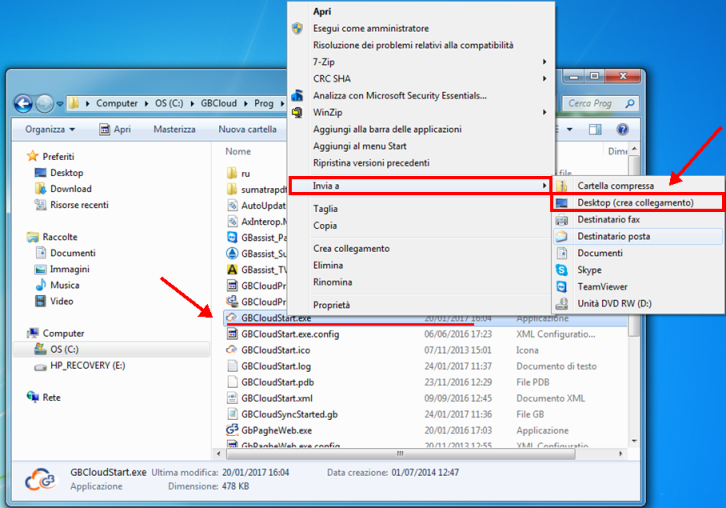Click Nuova cartella toolbar button

pyautogui.click(x=247, y=129)
